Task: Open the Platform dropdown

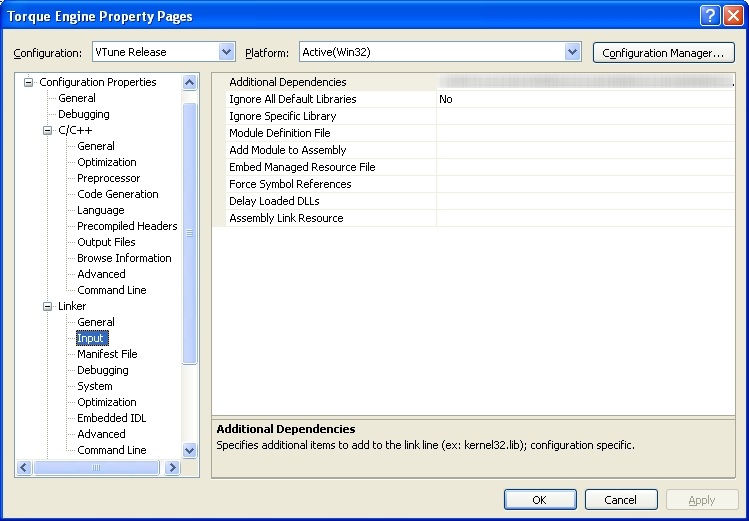Action: [x=572, y=52]
